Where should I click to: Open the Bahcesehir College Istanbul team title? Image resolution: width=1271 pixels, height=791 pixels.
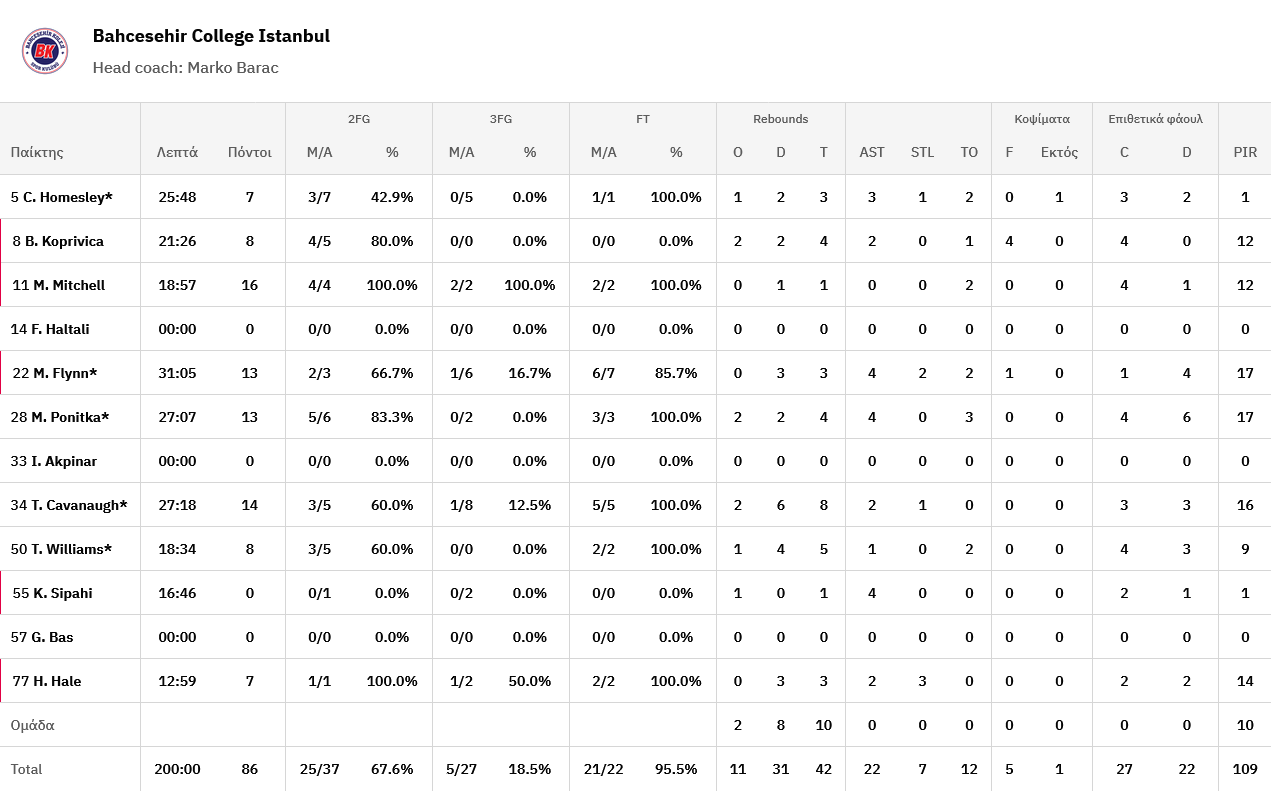(211, 36)
